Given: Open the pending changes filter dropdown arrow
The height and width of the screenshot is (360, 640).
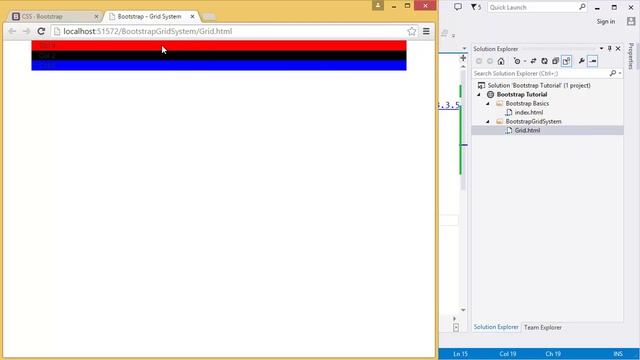Looking at the screenshot, I should point(524,61).
